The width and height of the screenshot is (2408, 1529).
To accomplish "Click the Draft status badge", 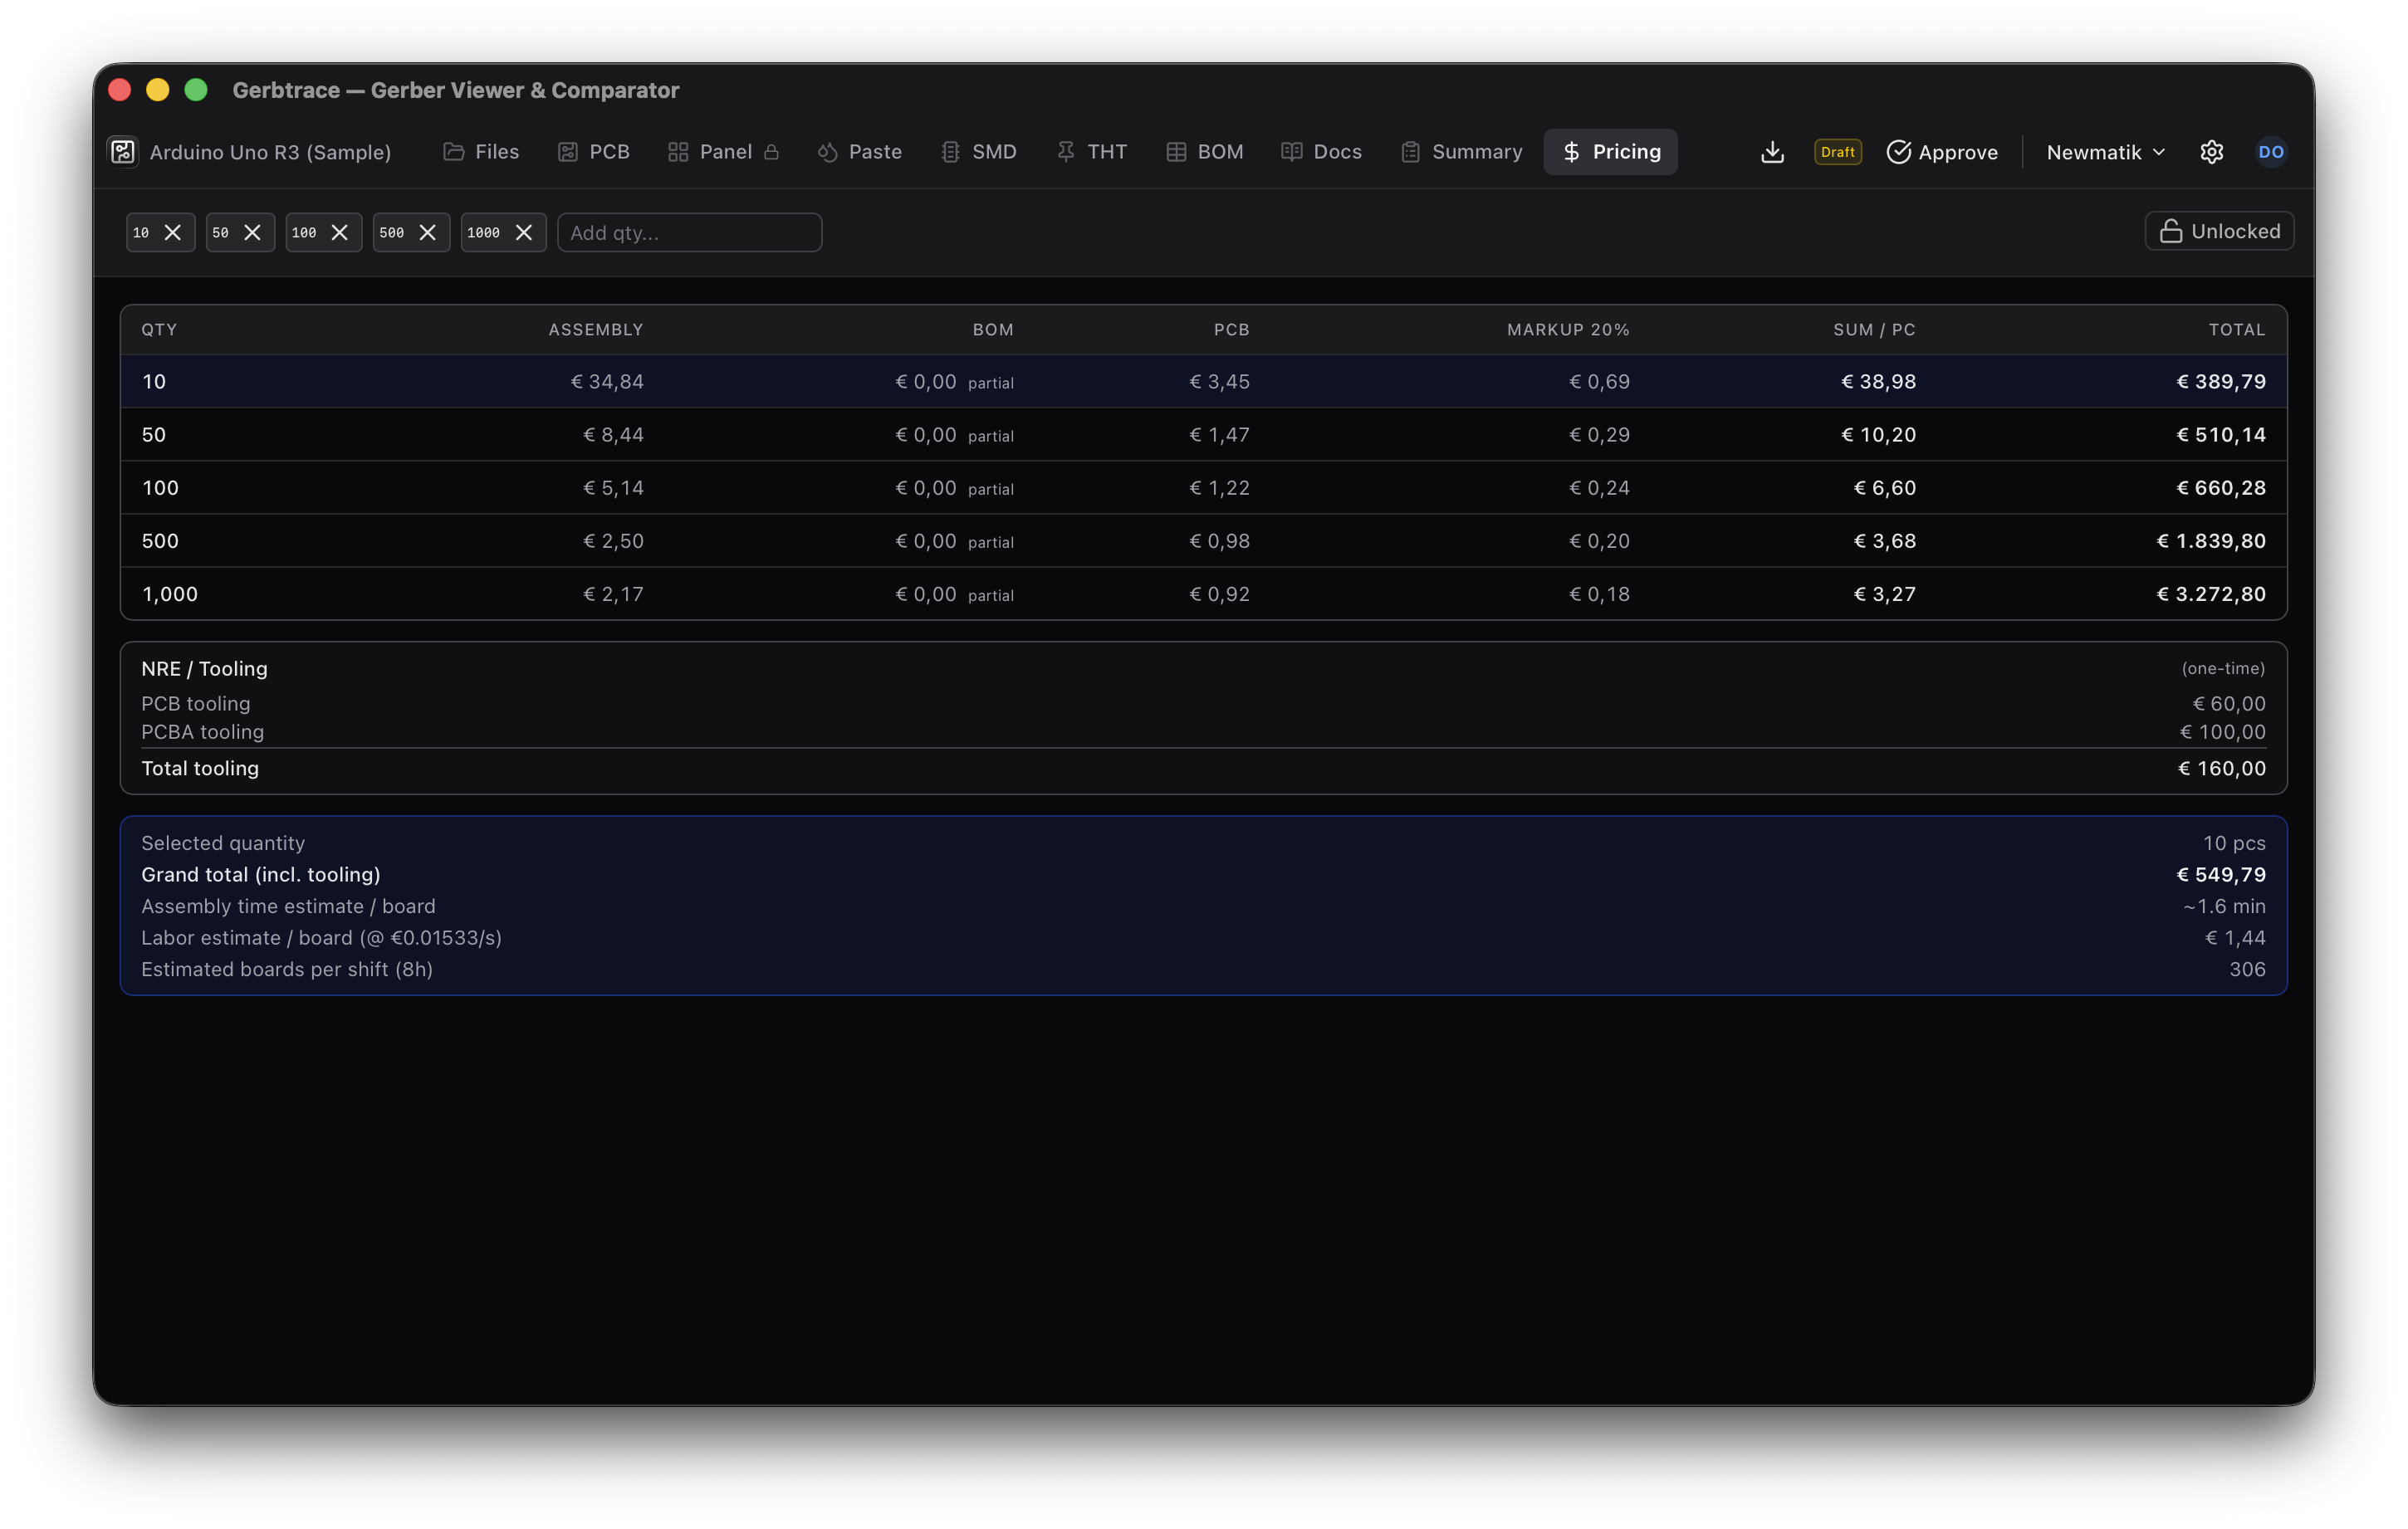I will click(1837, 152).
